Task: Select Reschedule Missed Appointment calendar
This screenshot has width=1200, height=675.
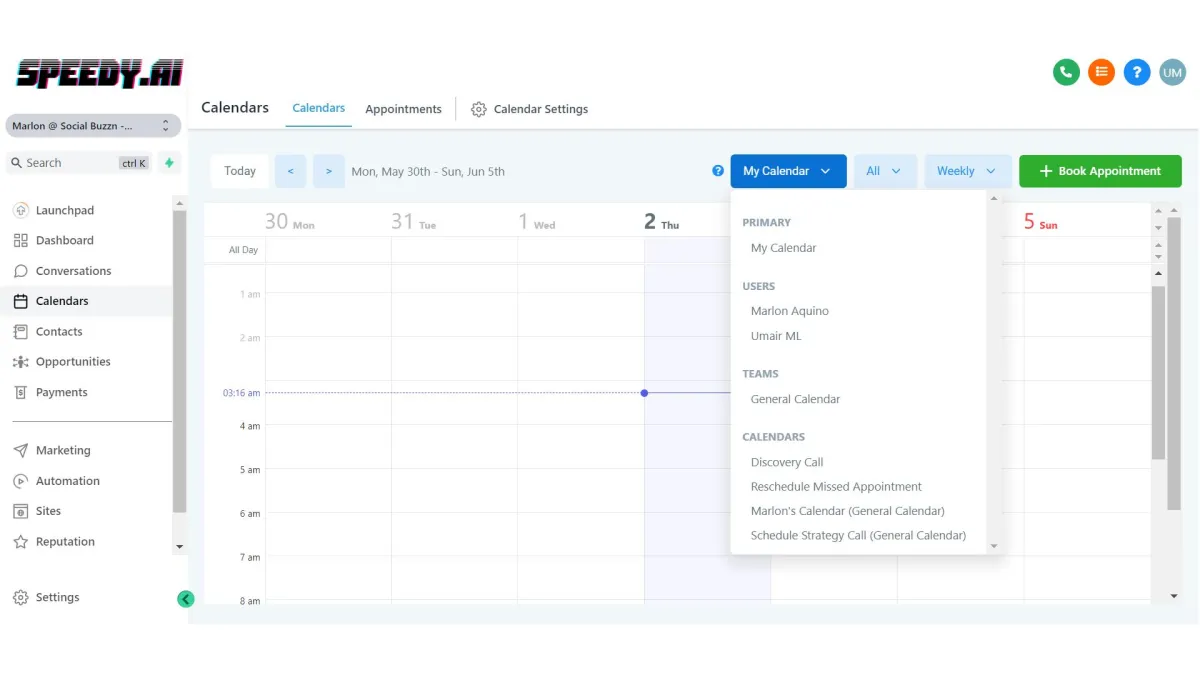Action: coord(836,487)
